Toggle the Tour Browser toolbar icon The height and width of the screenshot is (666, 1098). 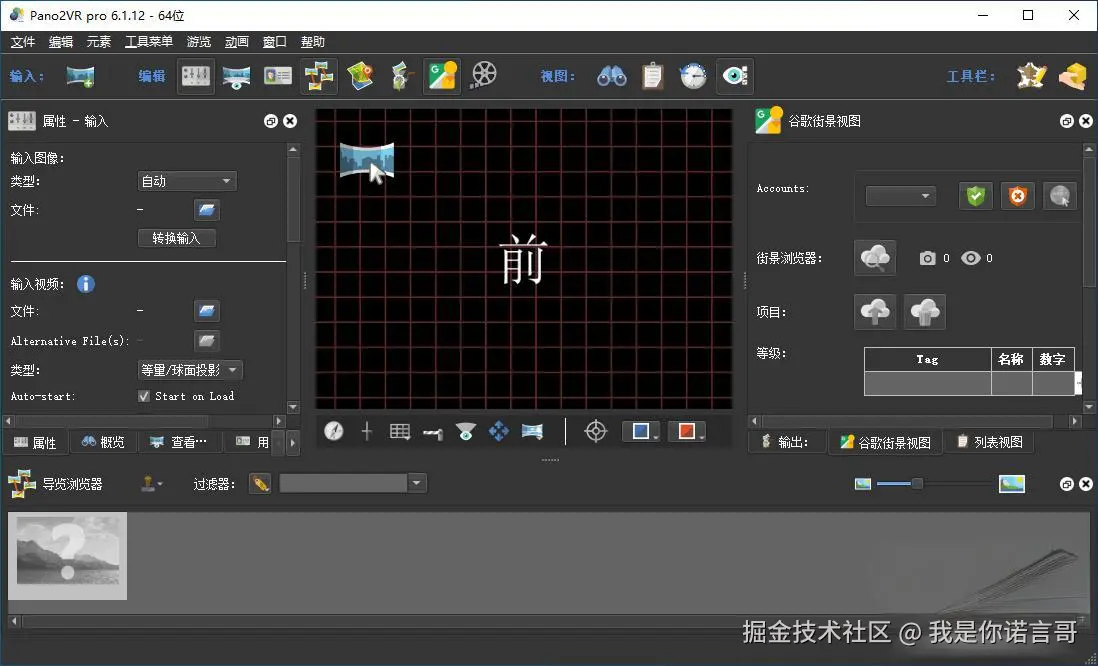coord(319,76)
